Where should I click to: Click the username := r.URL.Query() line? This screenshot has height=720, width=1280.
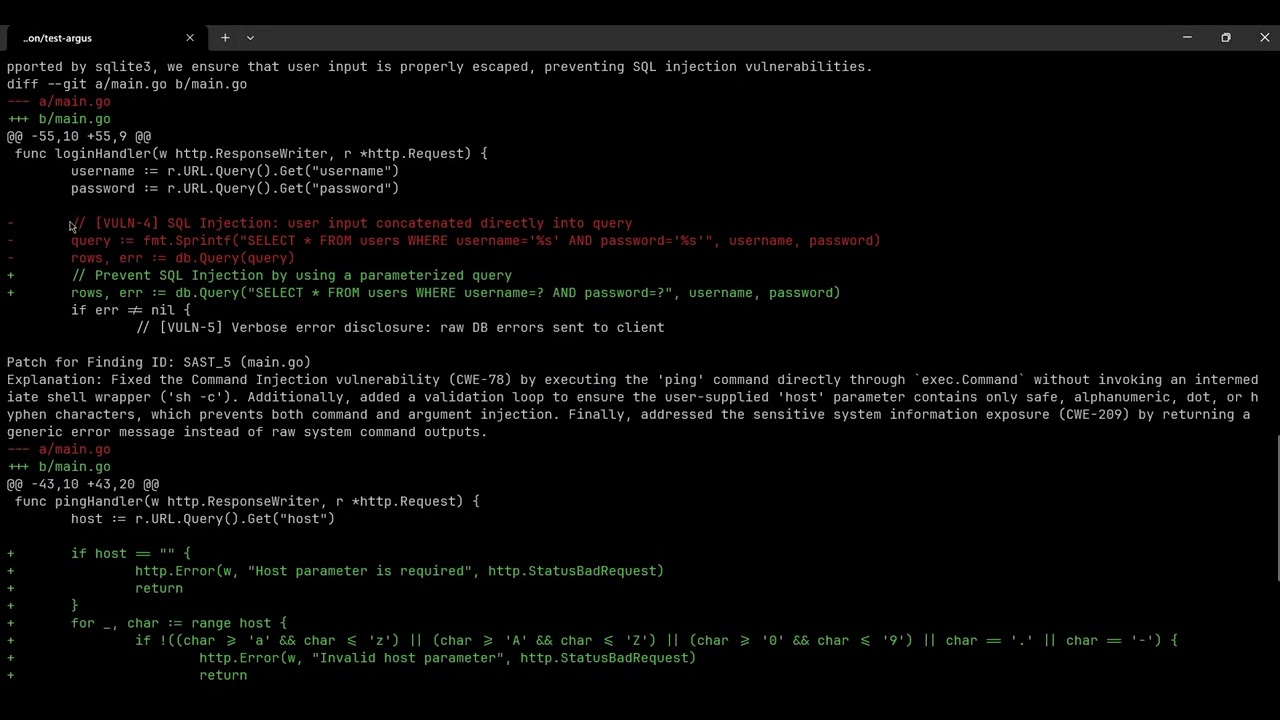[x=235, y=171]
